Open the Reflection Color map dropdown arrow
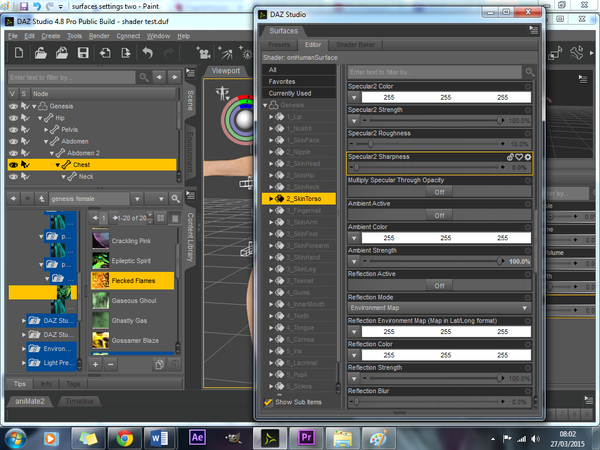 click(x=354, y=355)
